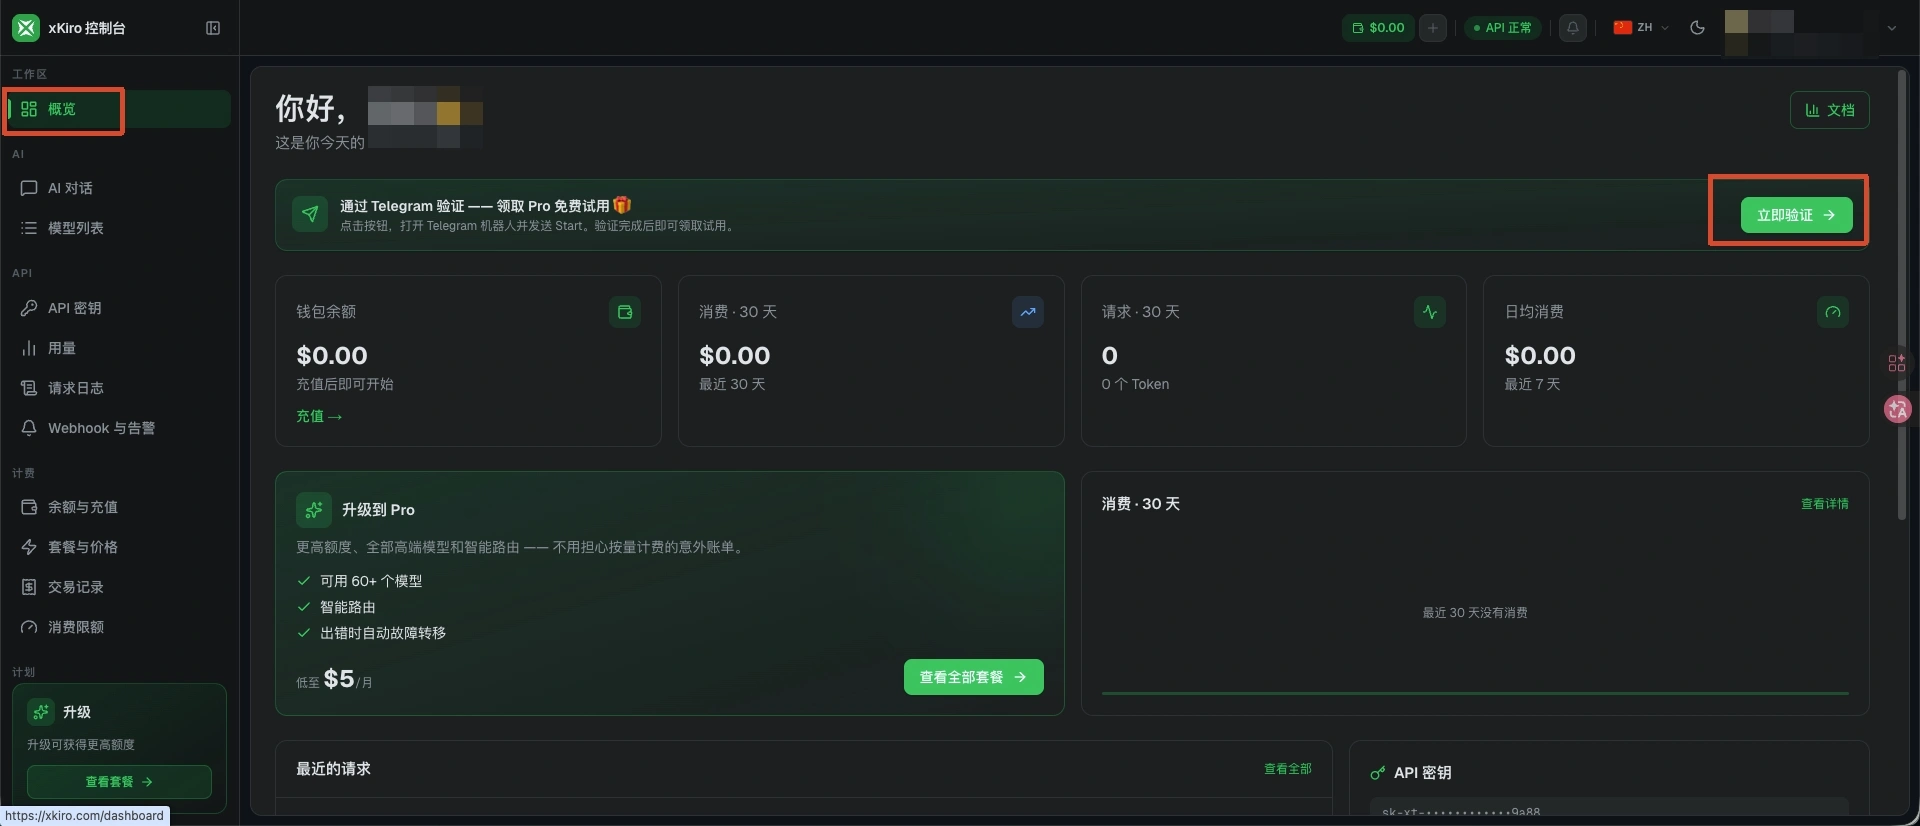
Task: Click the sparkle icon in the sidebar 升级 card
Action: click(x=41, y=712)
